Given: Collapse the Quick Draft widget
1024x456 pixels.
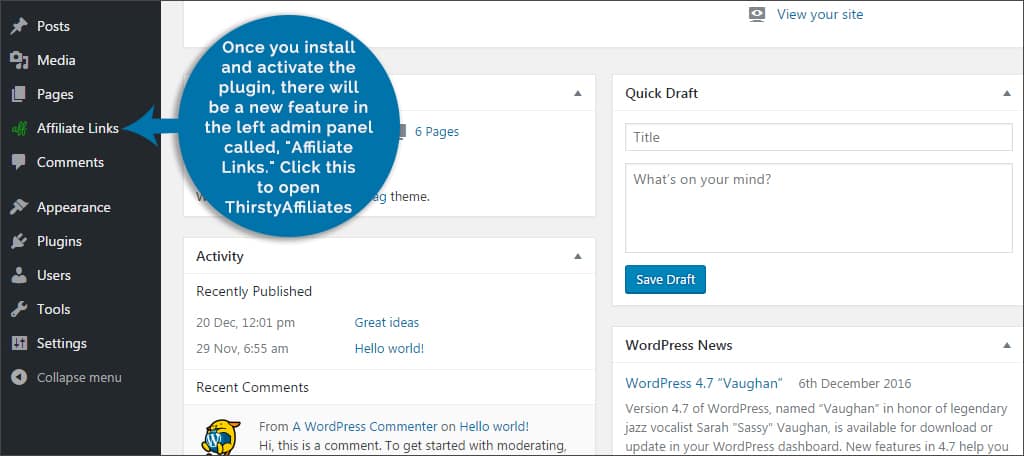Looking at the screenshot, I should point(1006,93).
